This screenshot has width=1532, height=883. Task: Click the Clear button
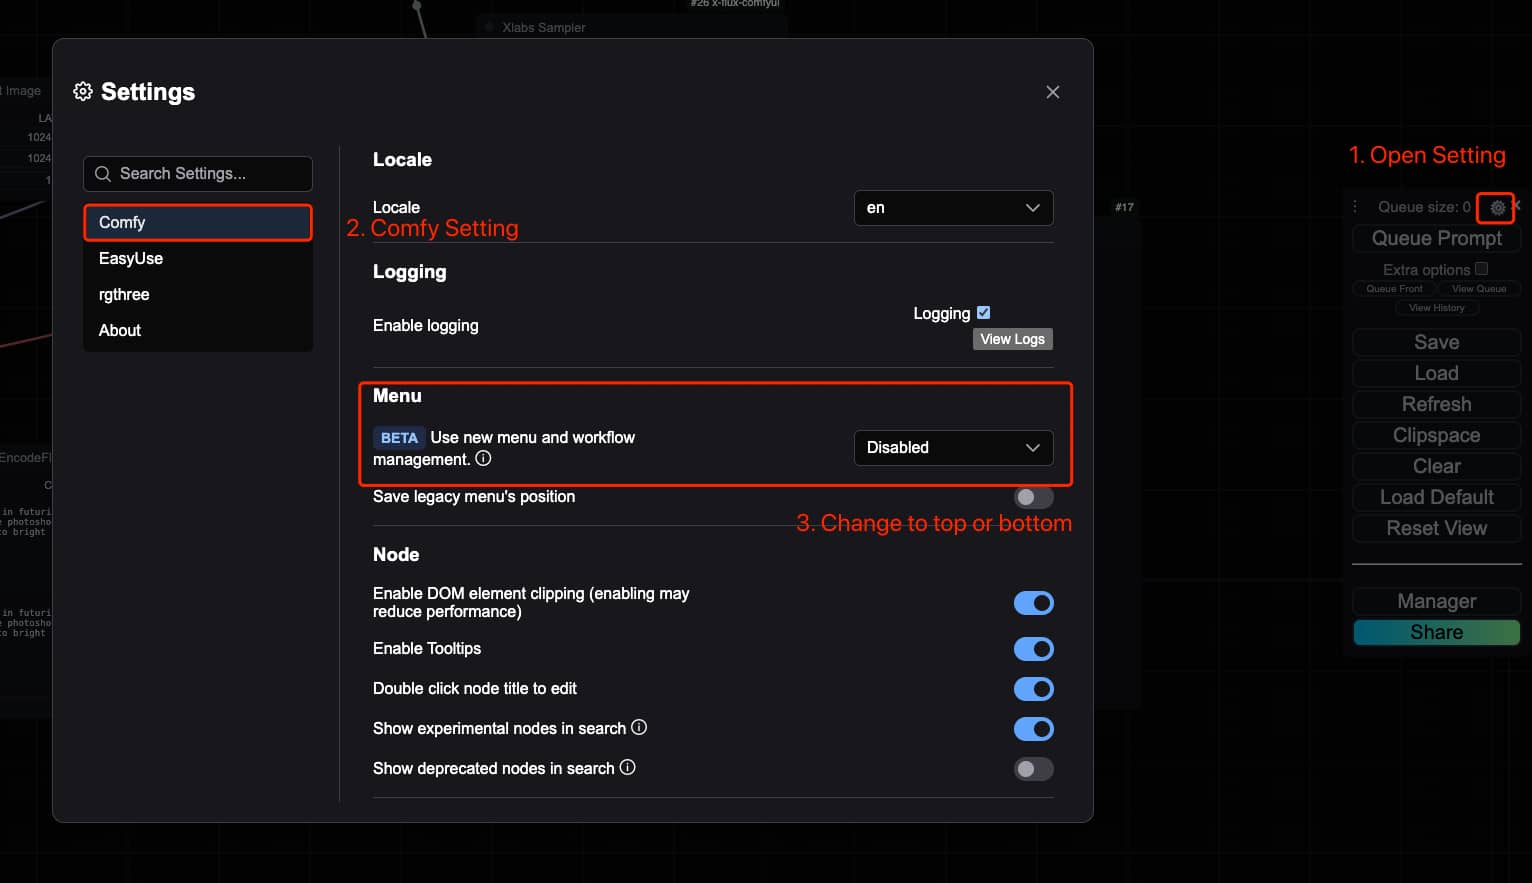1436,466
